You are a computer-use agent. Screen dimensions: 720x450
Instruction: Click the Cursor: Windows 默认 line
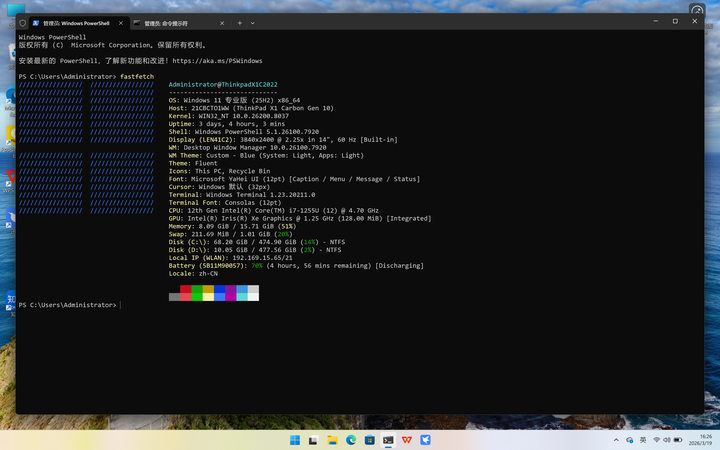(219, 187)
